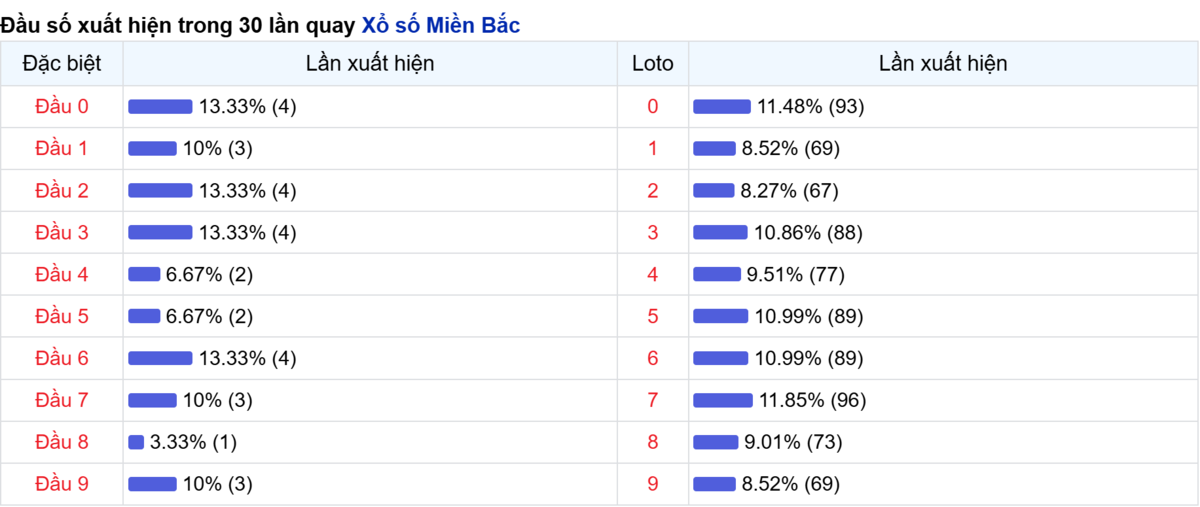This screenshot has height=507, width=1200.
Task: Click the progress bar for Loto 7
Action: 723,400
